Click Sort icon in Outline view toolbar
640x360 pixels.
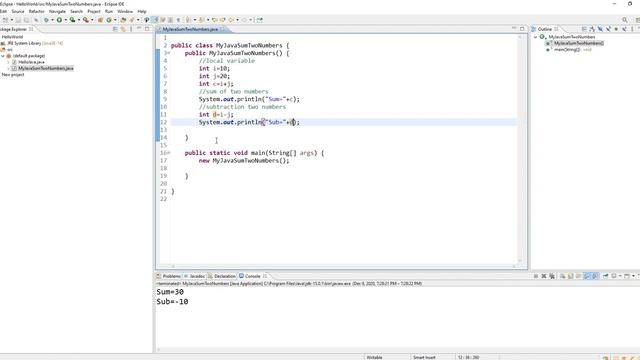(x=592, y=29)
